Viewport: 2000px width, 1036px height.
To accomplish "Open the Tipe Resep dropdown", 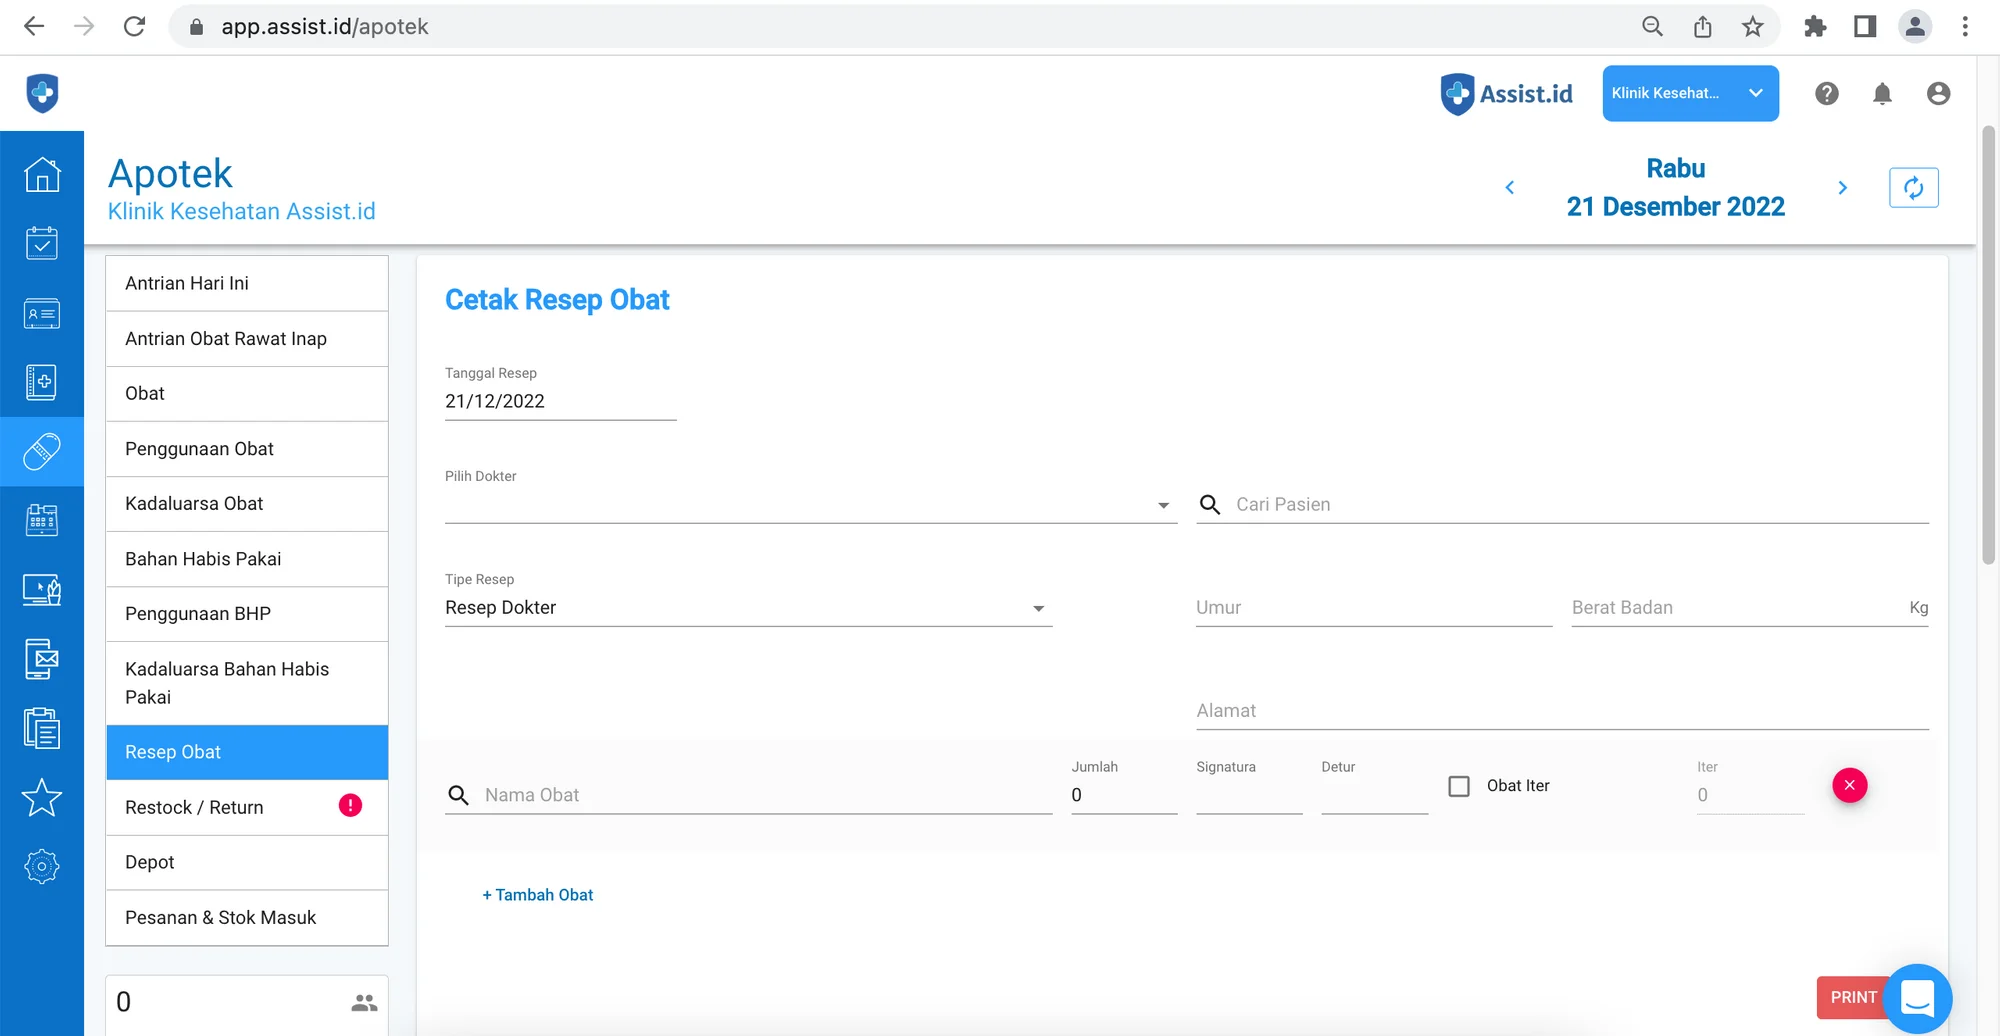I will 749,608.
